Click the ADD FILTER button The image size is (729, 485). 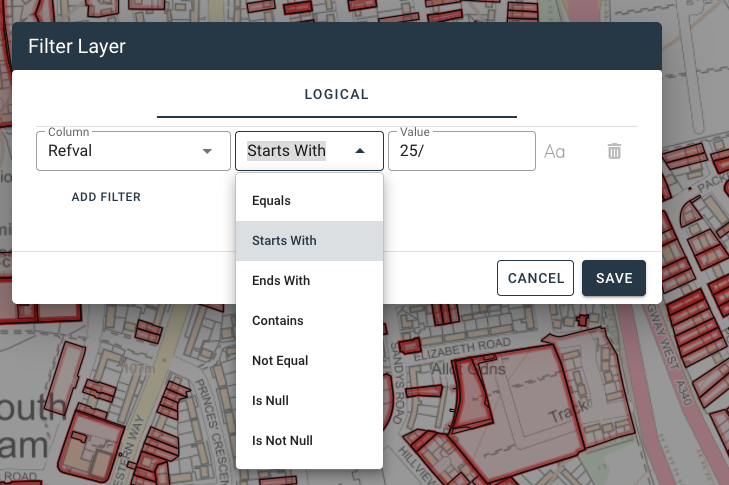tap(106, 197)
